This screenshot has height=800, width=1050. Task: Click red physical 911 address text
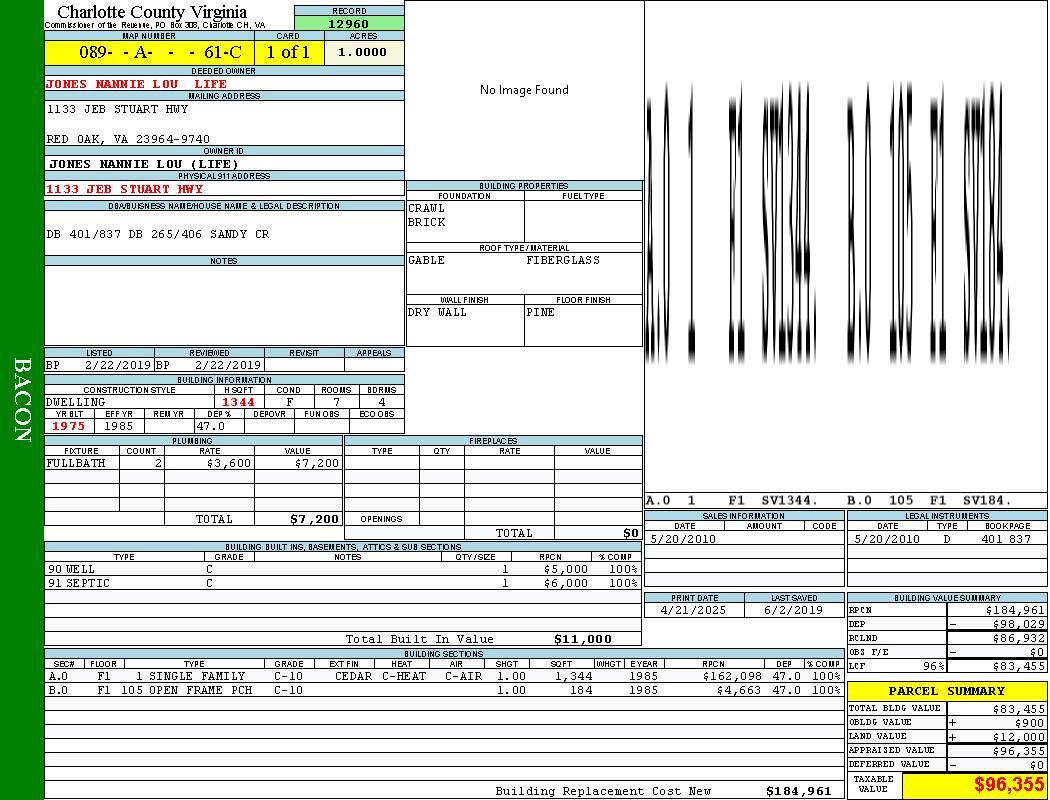(124, 189)
